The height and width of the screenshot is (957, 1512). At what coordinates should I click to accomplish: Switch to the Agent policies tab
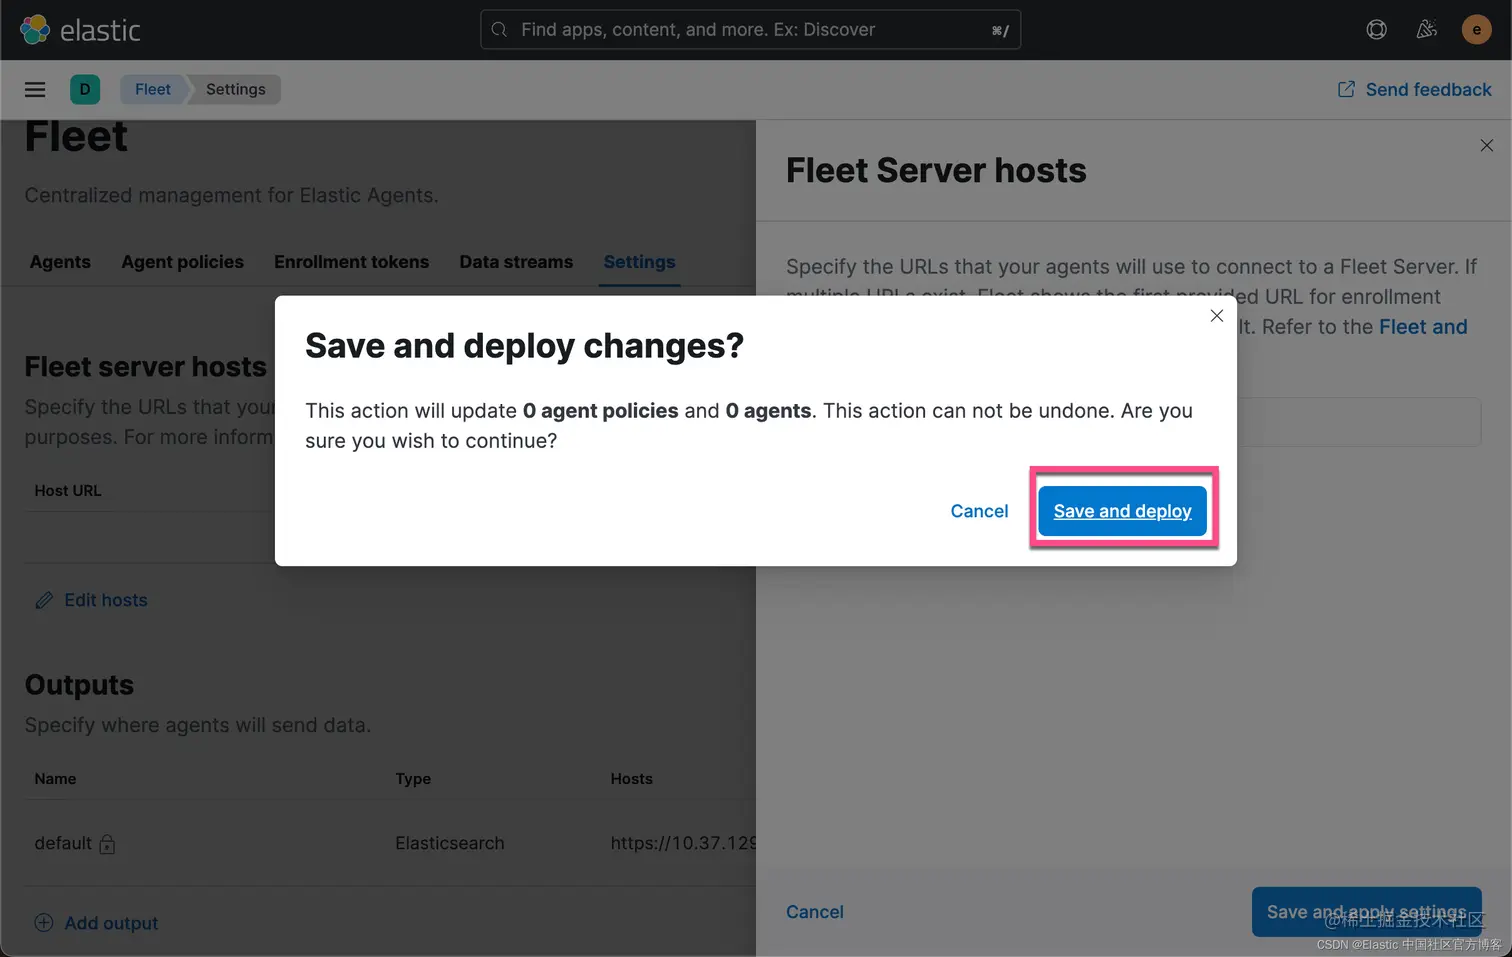pyautogui.click(x=183, y=262)
